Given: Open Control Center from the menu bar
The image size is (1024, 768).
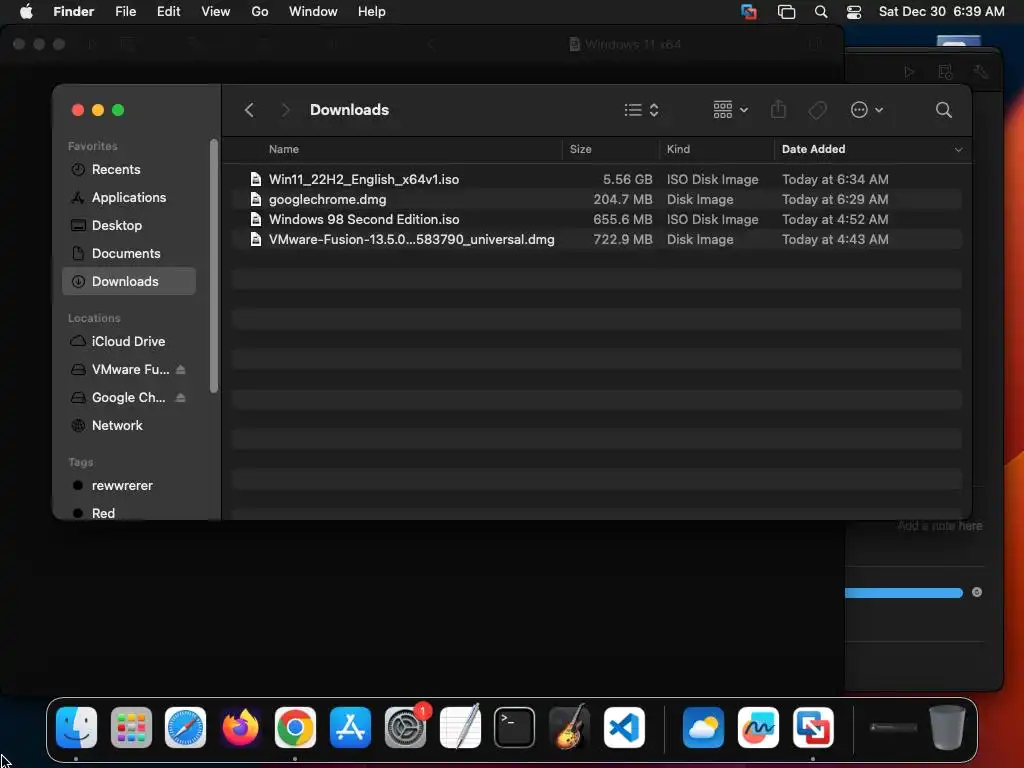Looking at the screenshot, I should tap(854, 12).
